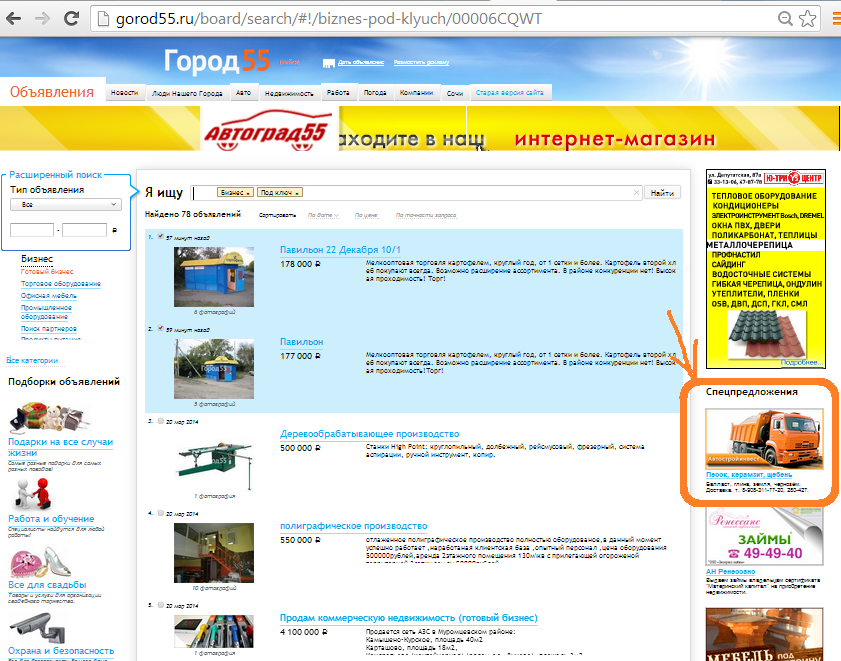Open the Подарки на все случаи жизни link
The height and width of the screenshot is (661, 841).
(61, 447)
